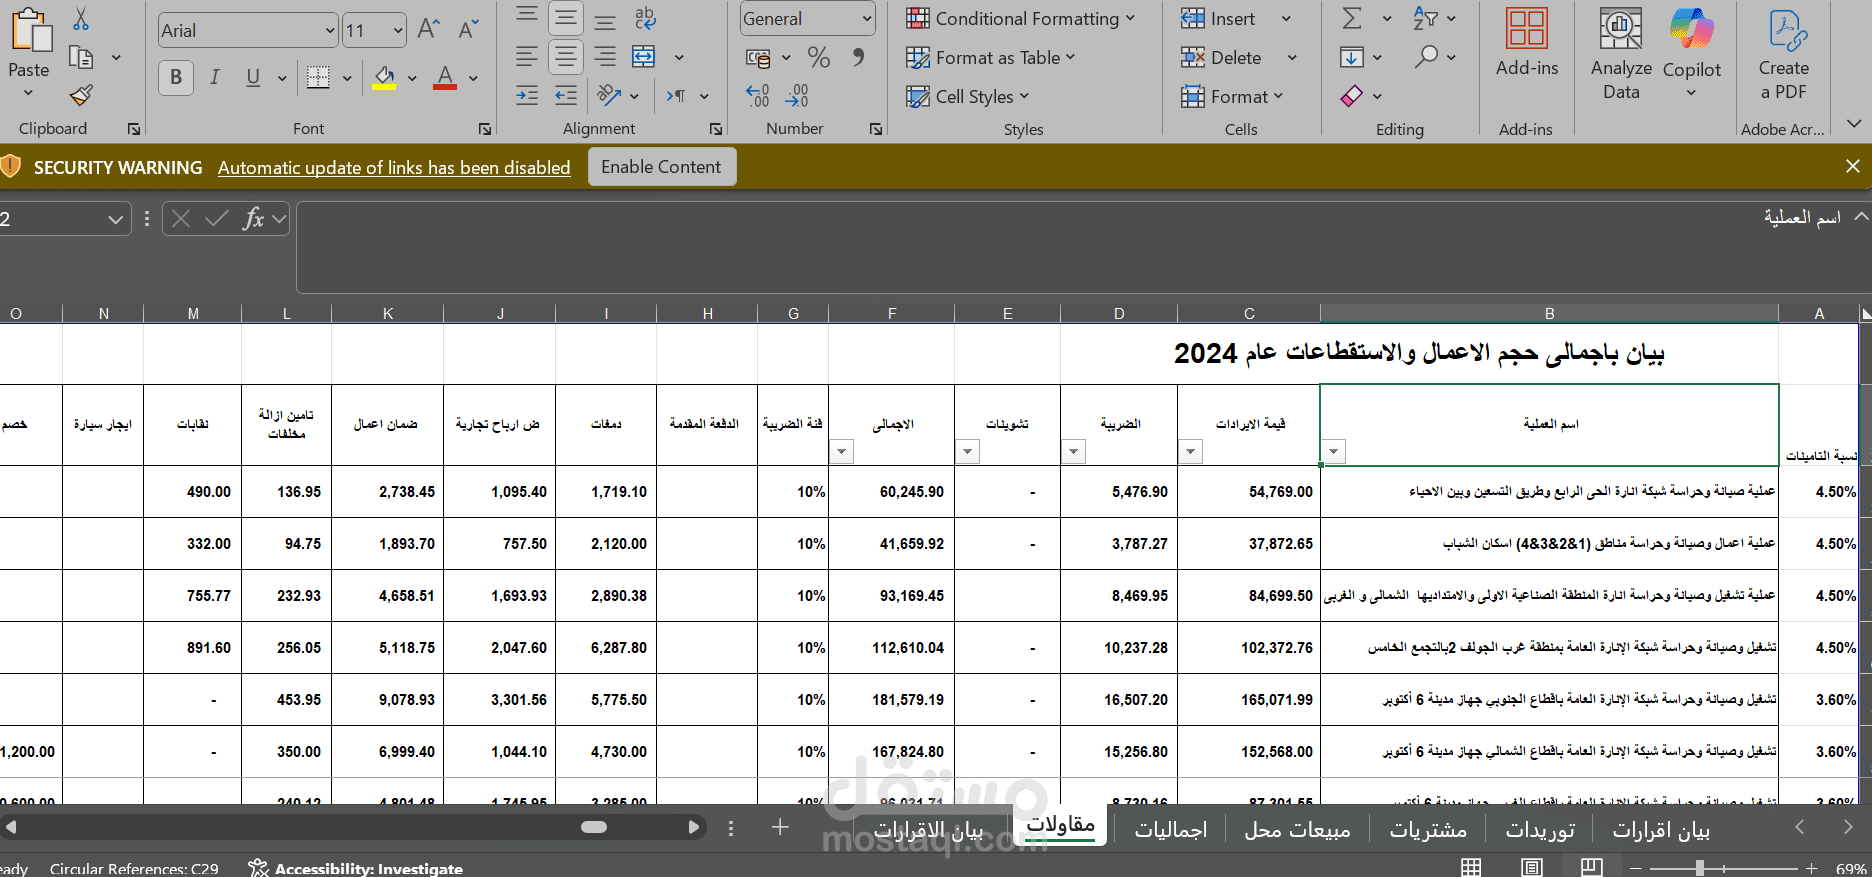Click the Paste clipboard icon
The height and width of the screenshot is (877, 1872).
pos(30,30)
